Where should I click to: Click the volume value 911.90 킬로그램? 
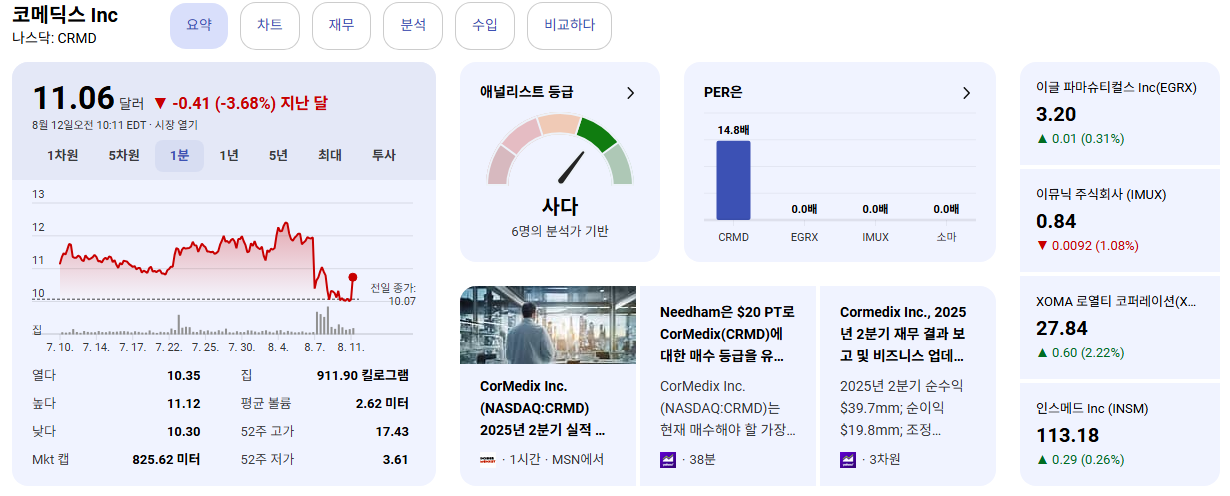point(363,375)
